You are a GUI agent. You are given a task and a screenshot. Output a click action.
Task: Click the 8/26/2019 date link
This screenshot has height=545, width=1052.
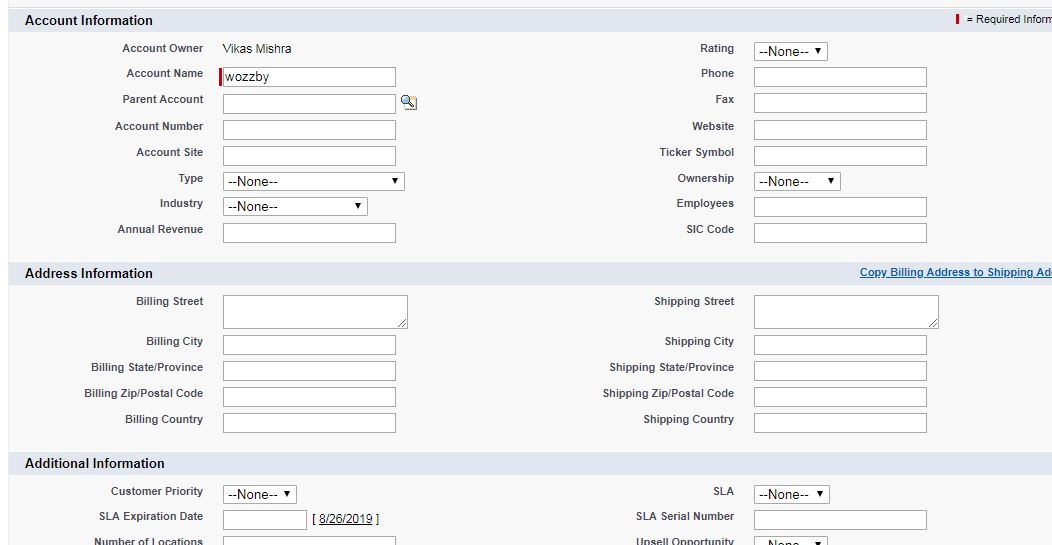coord(346,519)
